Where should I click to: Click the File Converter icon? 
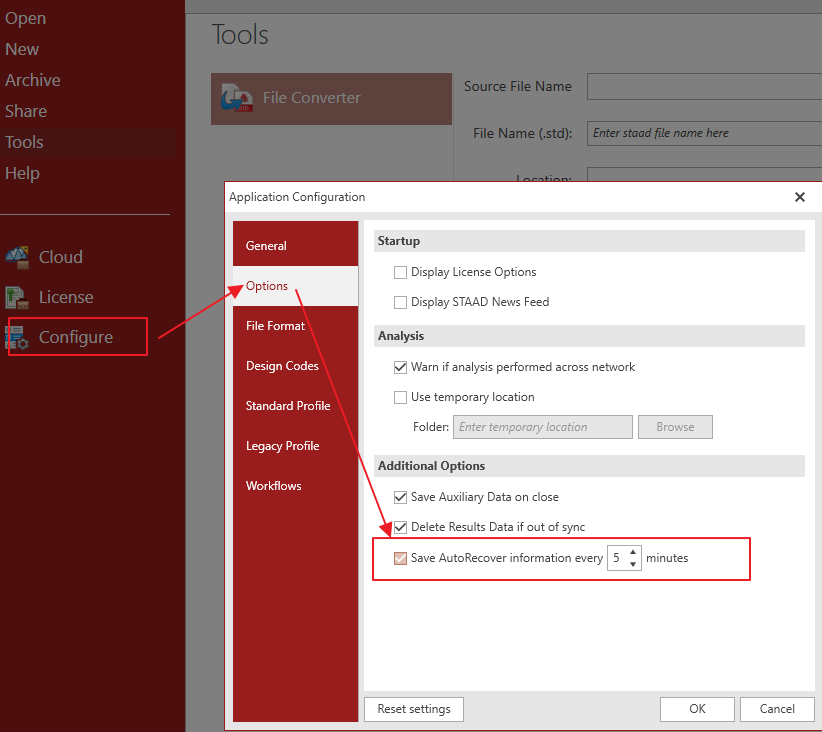click(x=237, y=98)
